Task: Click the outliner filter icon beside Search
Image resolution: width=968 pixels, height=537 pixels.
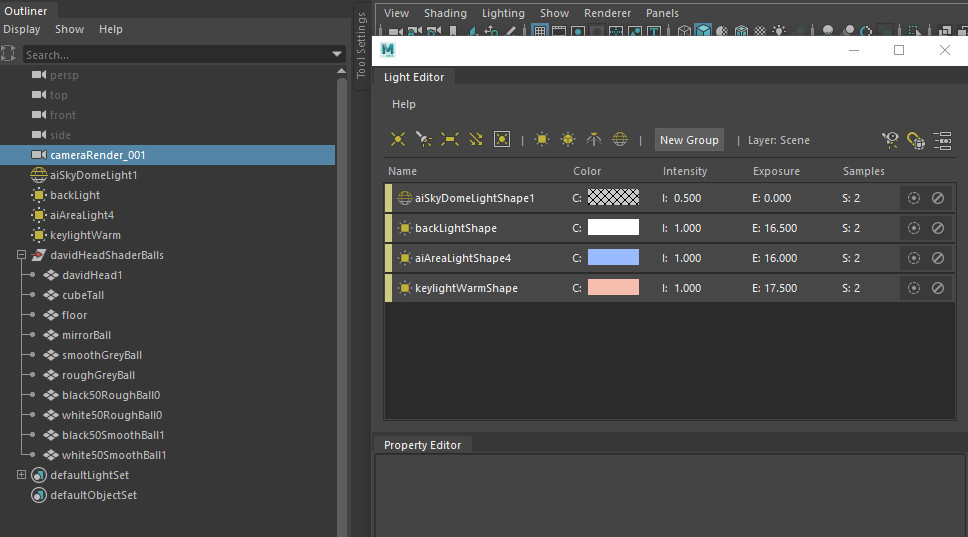Action: [8, 54]
